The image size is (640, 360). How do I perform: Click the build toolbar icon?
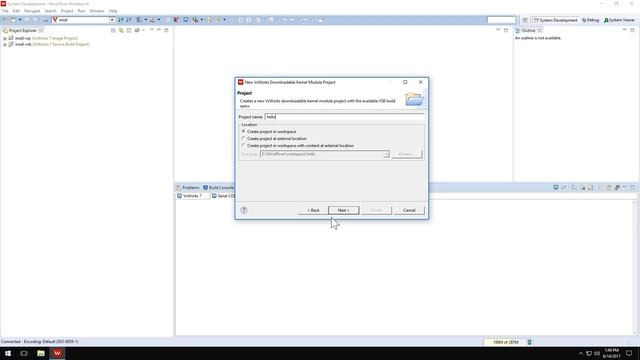[x=139, y=20]
